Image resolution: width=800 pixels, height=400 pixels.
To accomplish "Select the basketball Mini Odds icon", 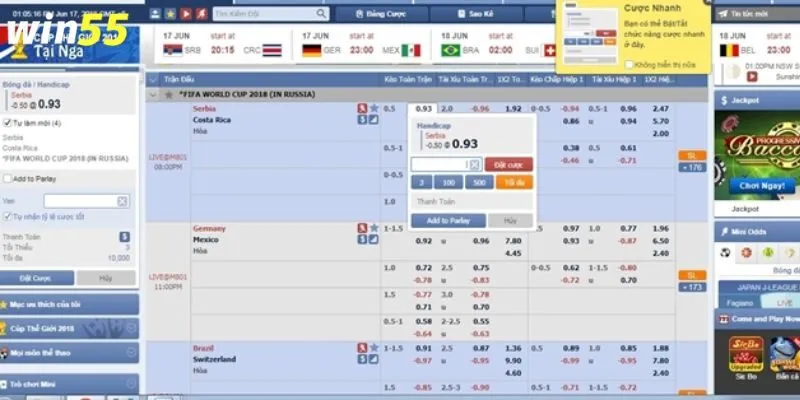I will tap(746, 253).
